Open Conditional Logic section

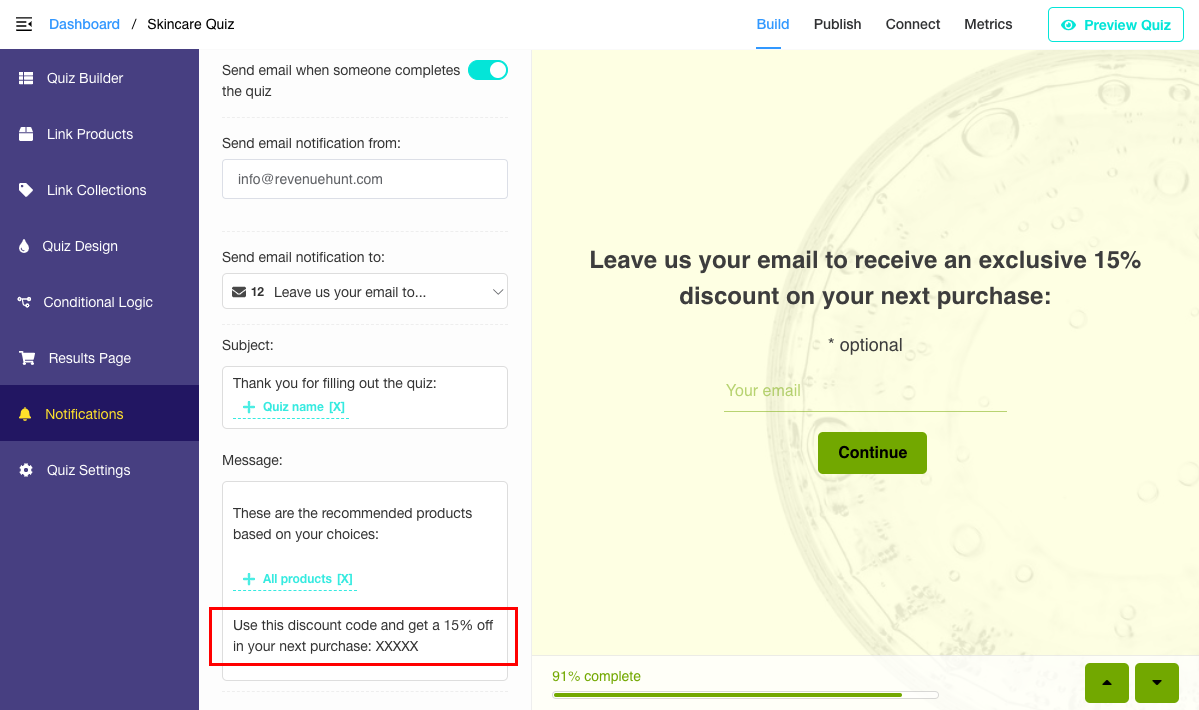click(x=99, y=302)
